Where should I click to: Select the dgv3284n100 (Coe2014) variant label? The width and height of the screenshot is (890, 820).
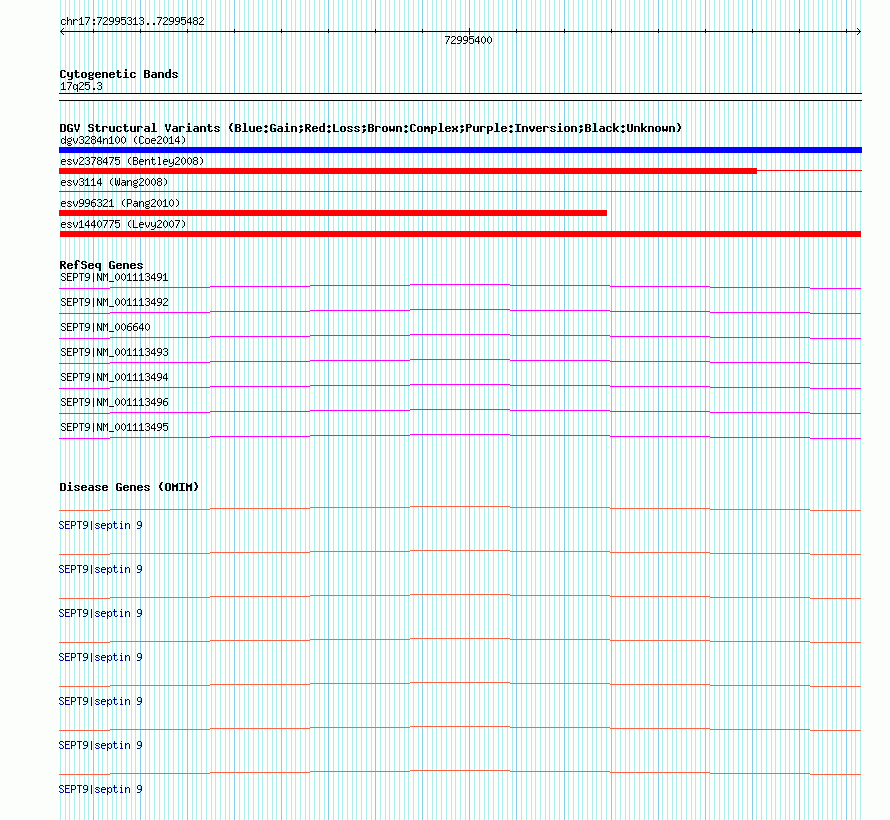[123, 140]
